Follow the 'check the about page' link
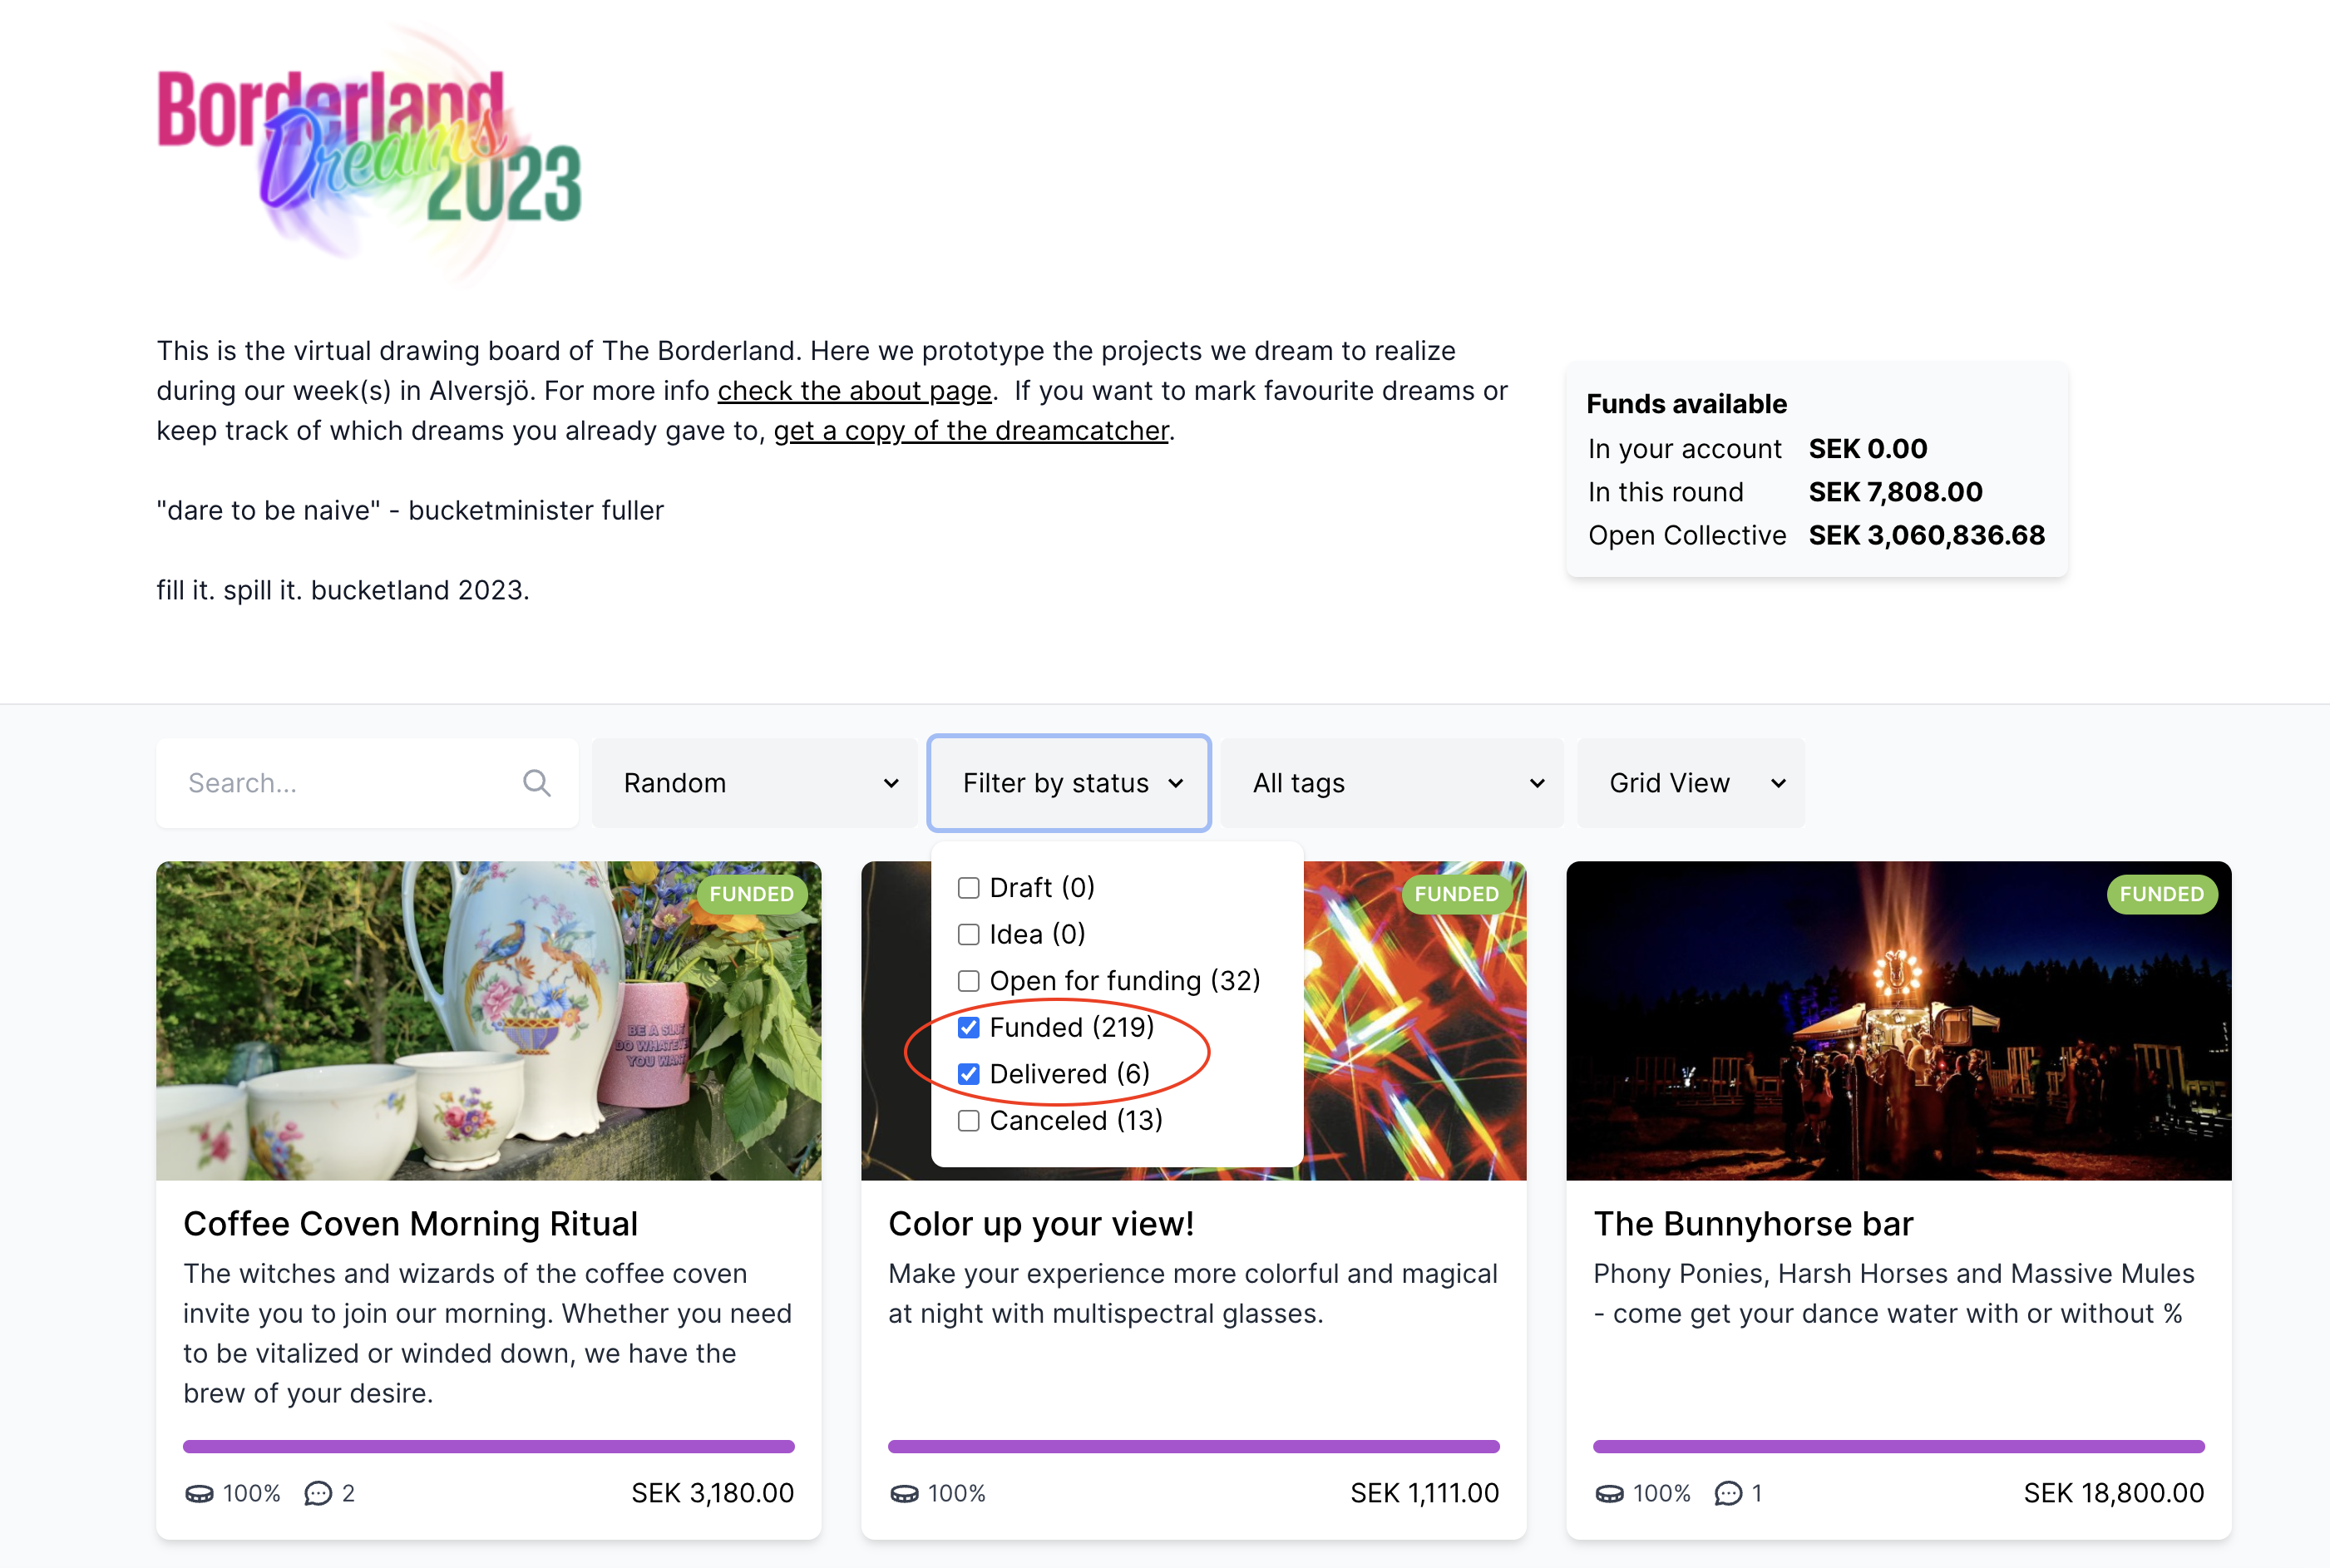The height and width of the screenshot is (1568, 2330). tap(854, 390)
